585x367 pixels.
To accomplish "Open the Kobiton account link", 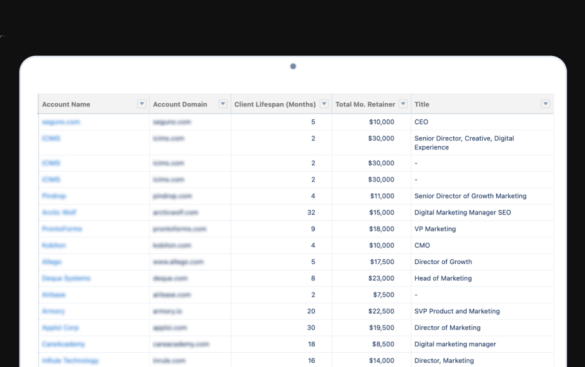I will tap(54, 245).
